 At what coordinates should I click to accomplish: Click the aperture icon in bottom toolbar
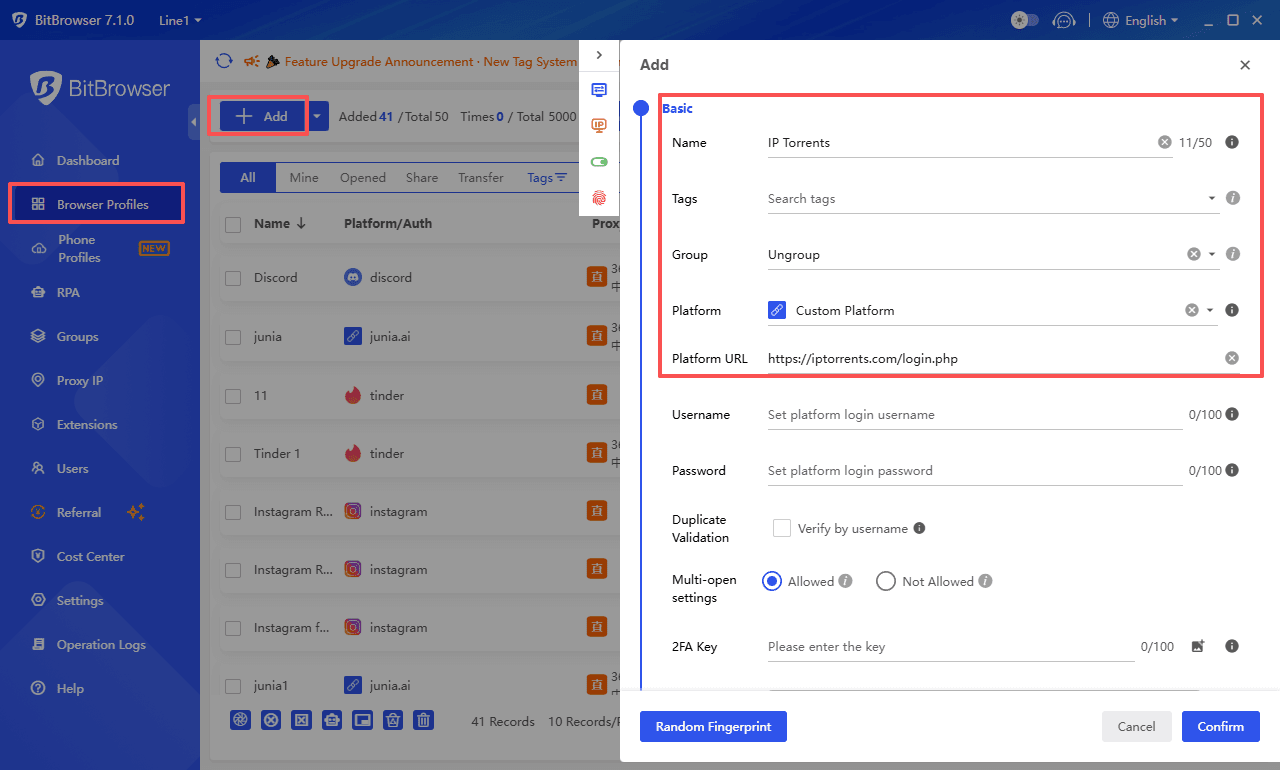coord(240,719)
